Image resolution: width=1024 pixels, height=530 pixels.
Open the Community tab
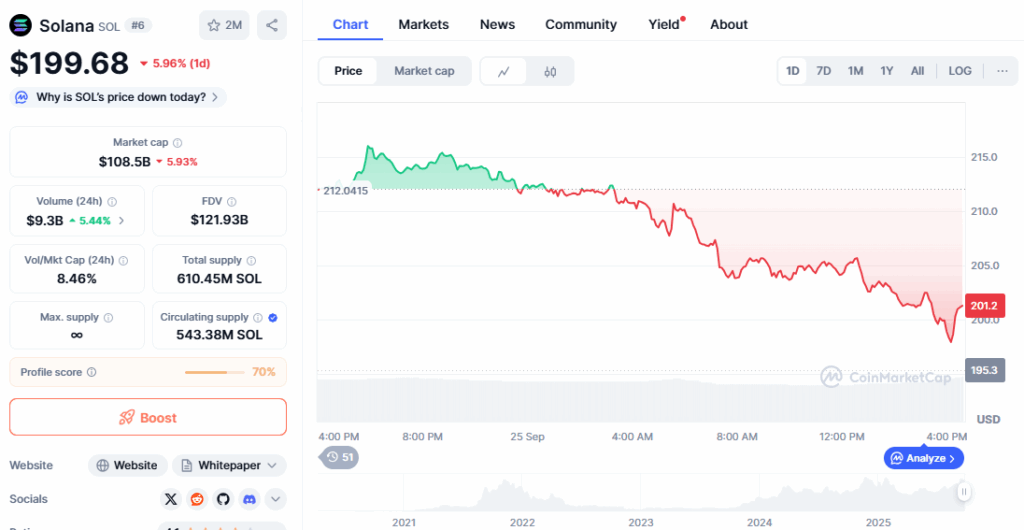tap(581, 25)
